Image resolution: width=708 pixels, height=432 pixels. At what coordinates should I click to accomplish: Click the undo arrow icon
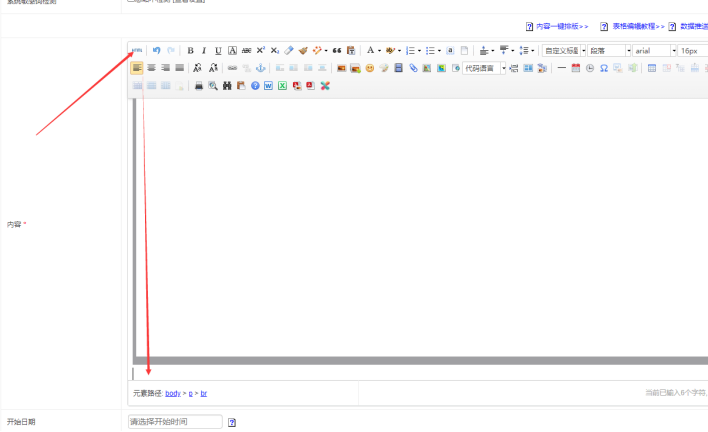156,50
